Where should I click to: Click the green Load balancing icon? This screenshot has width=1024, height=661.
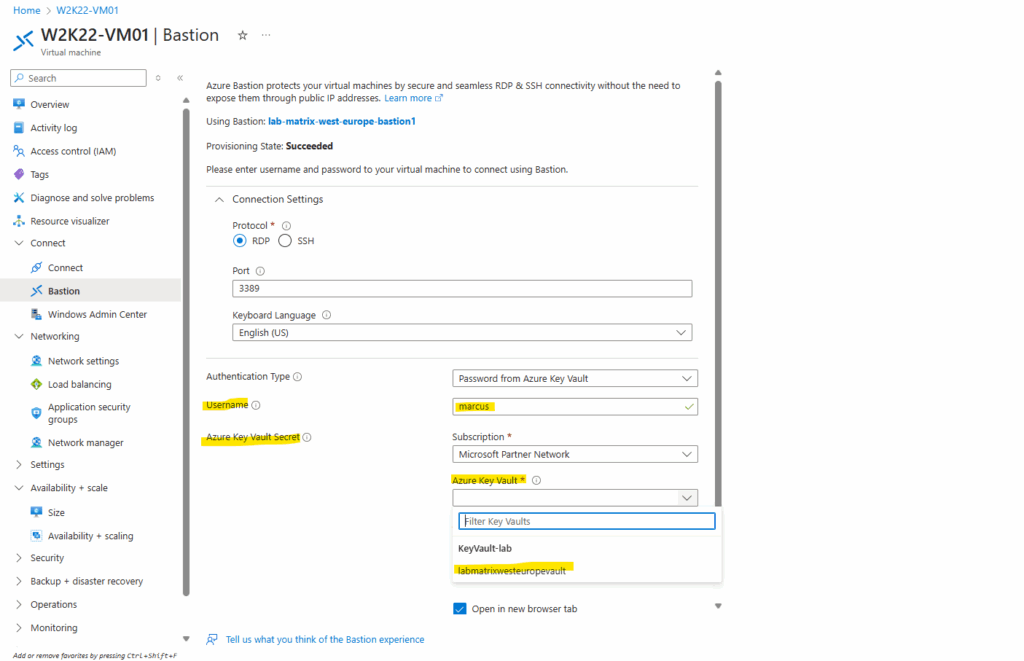(x=37, y=384)
